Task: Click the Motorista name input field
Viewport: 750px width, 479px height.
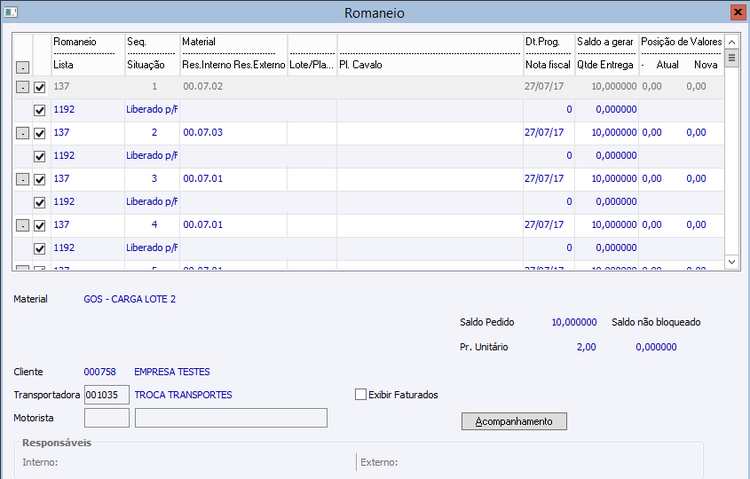Action: coord(231,418)
